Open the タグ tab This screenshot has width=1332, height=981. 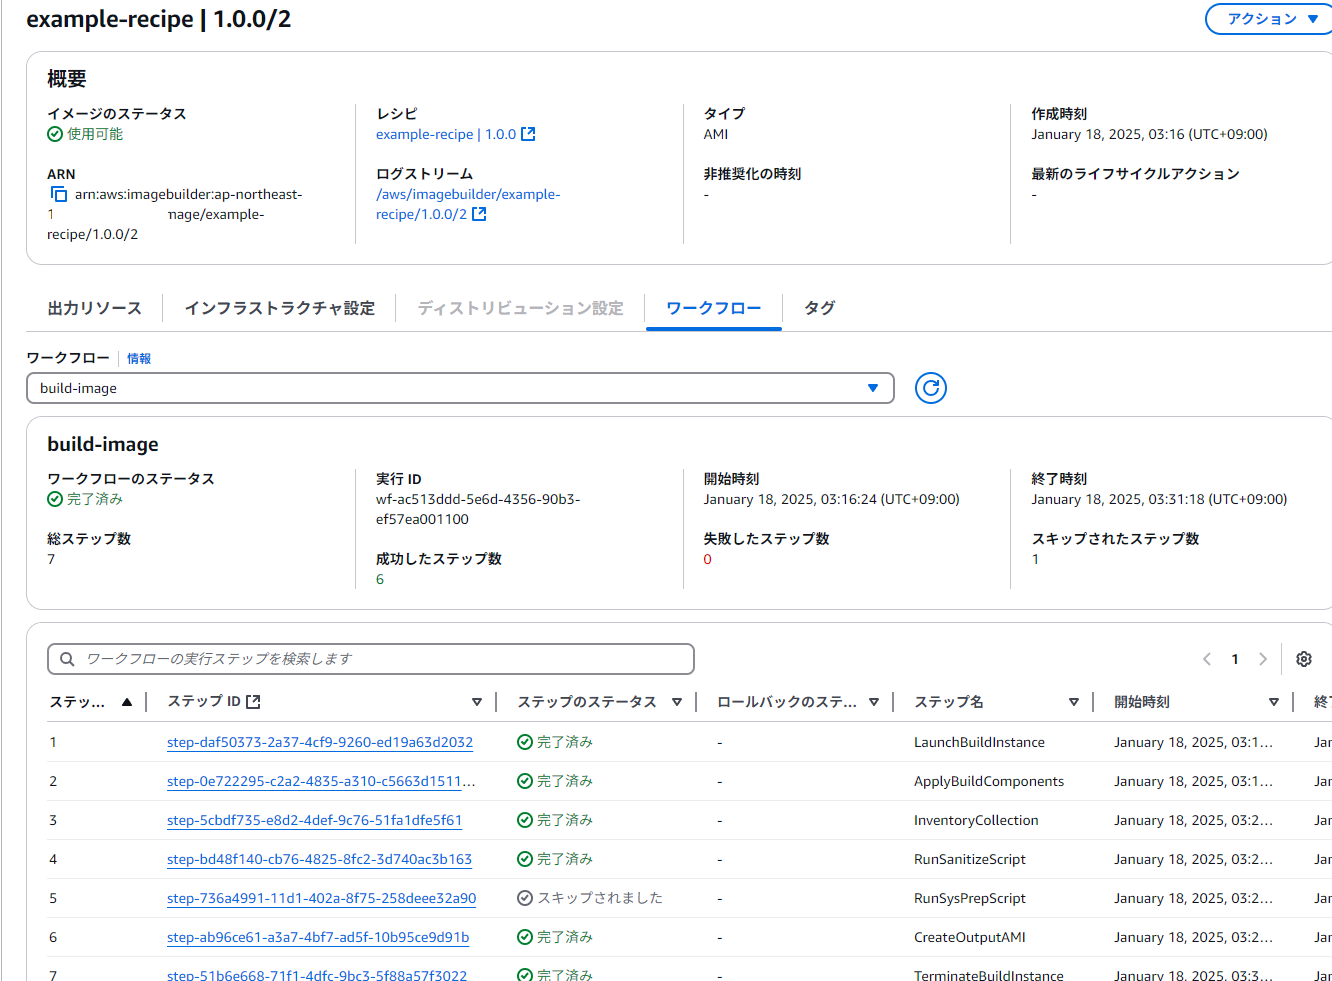coord(819,308)
